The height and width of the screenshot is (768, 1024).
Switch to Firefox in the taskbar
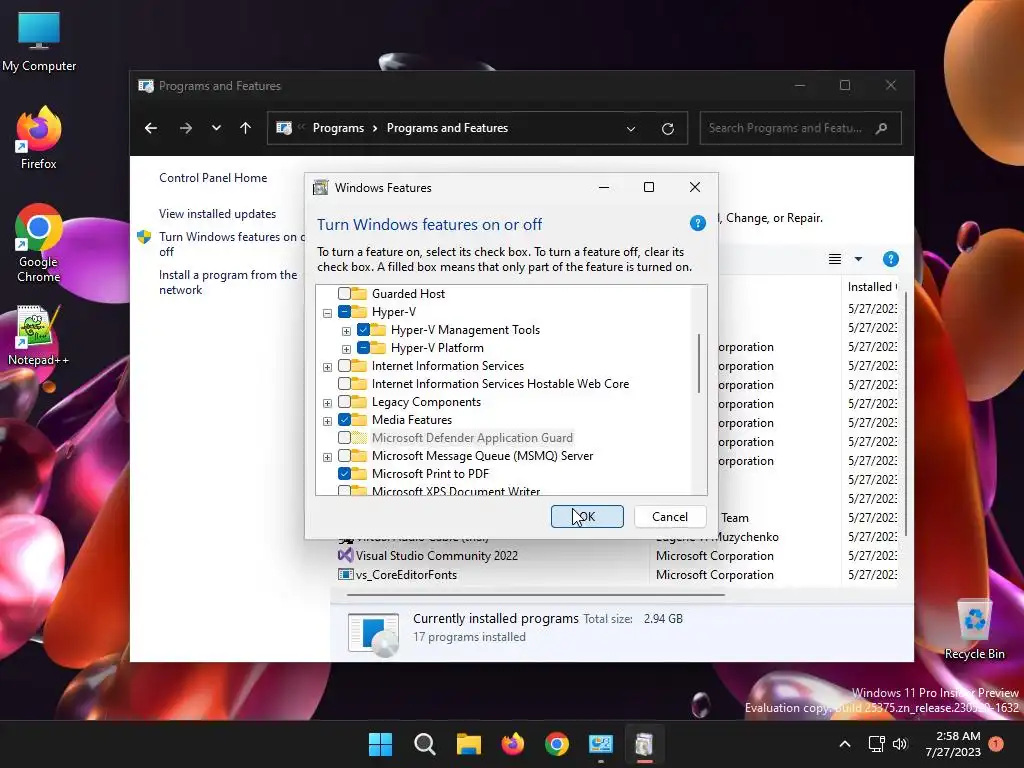[x=513, y=744]
